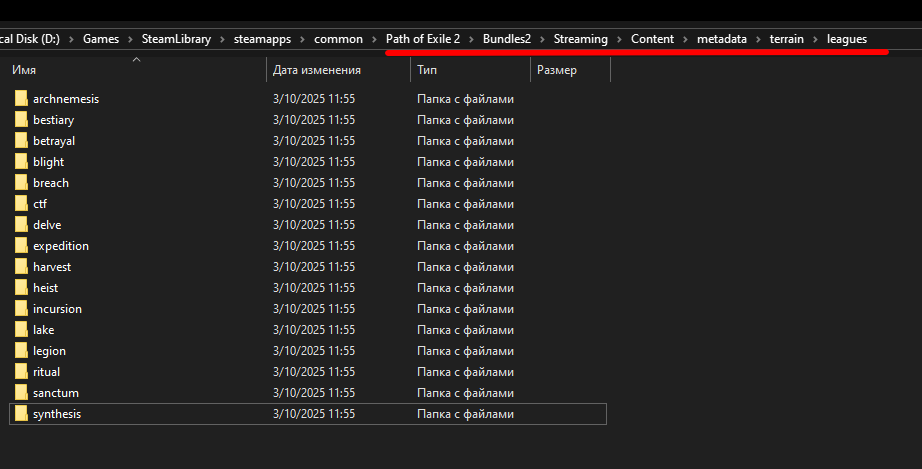Select the sanctum folder name

pos(56,393)
